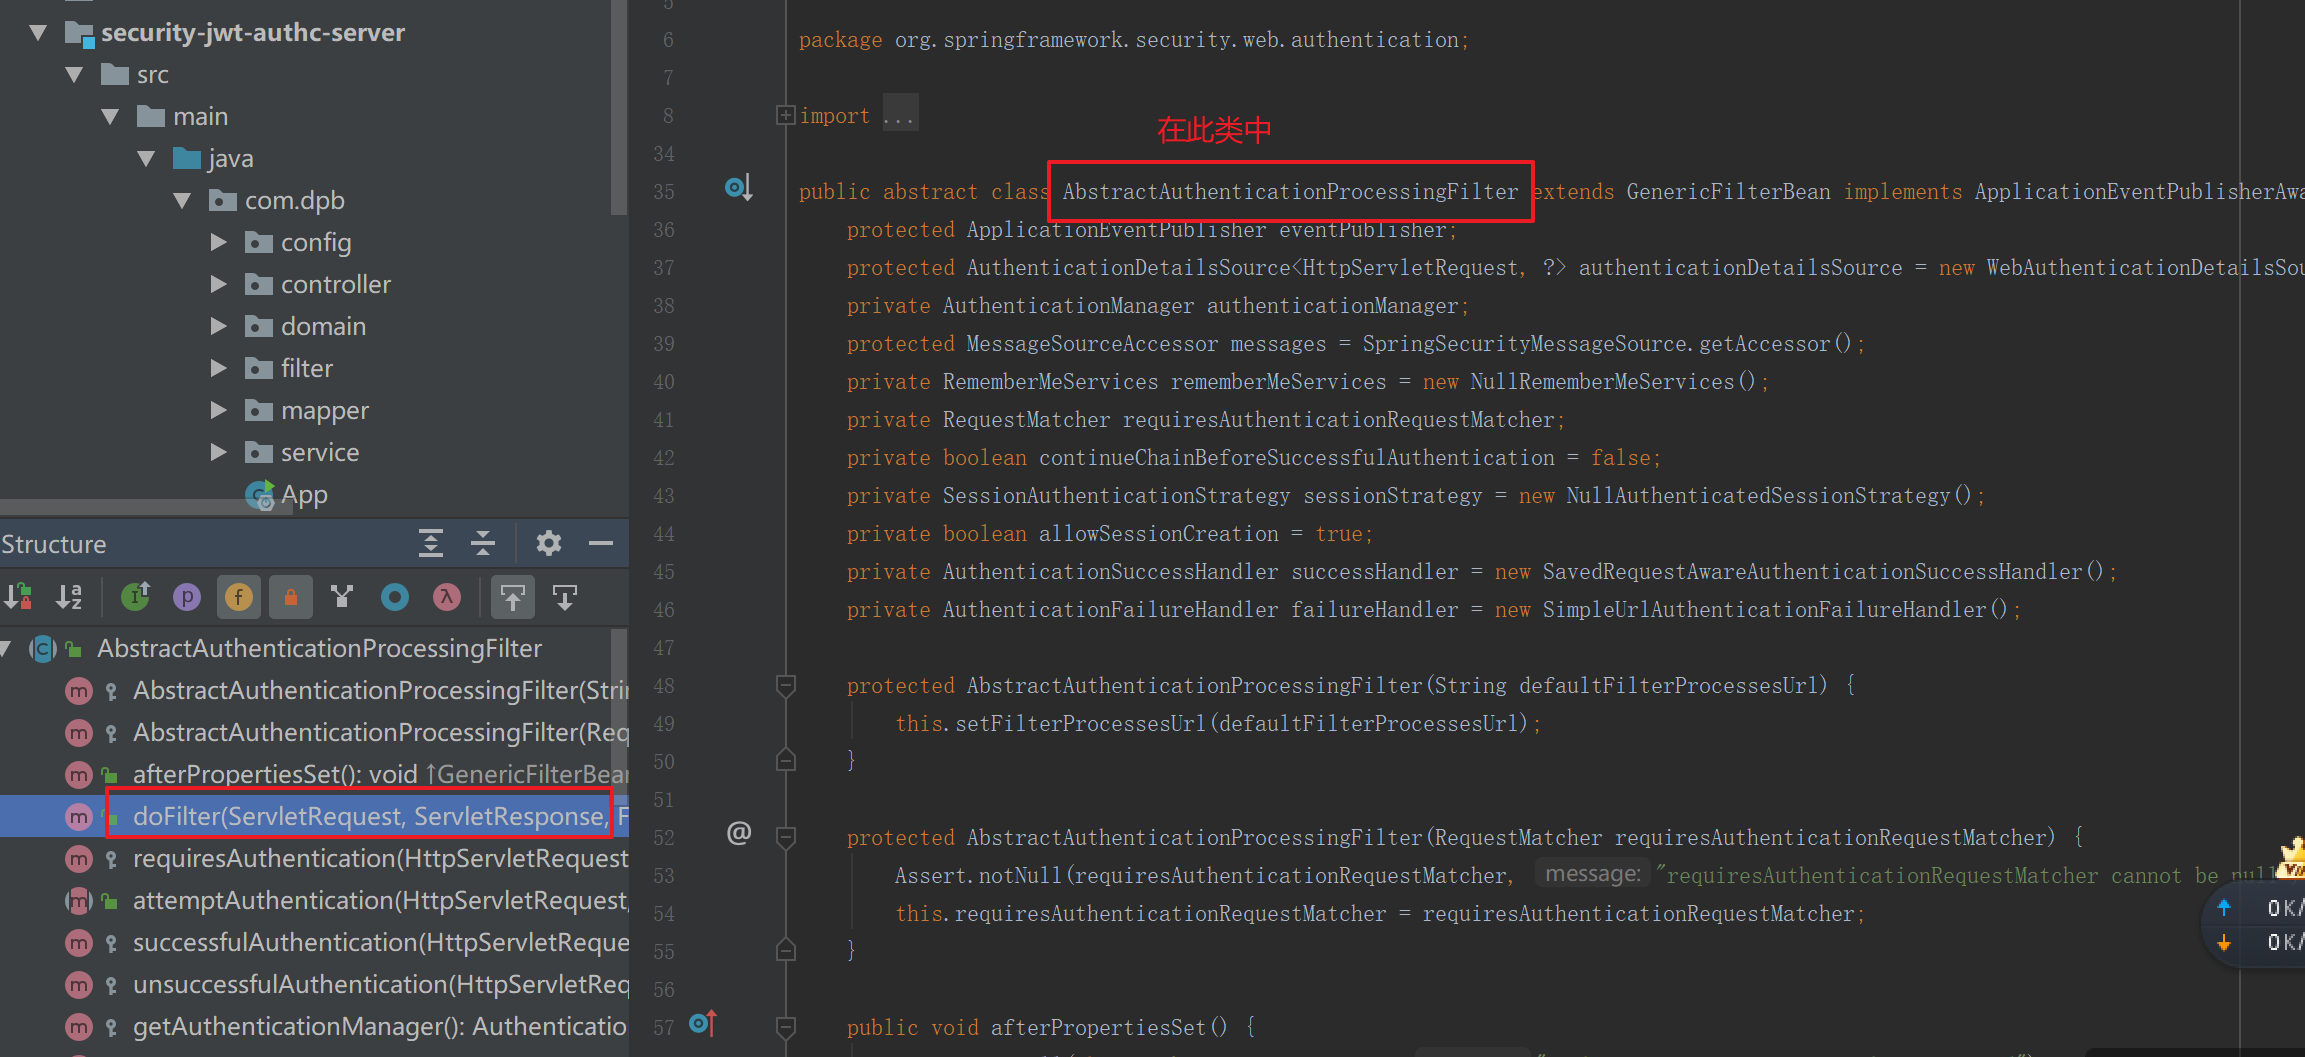The image size is (2305, 1057).
Task: Click the method icon of the doFilter row
Action: (x=78, y=817)
